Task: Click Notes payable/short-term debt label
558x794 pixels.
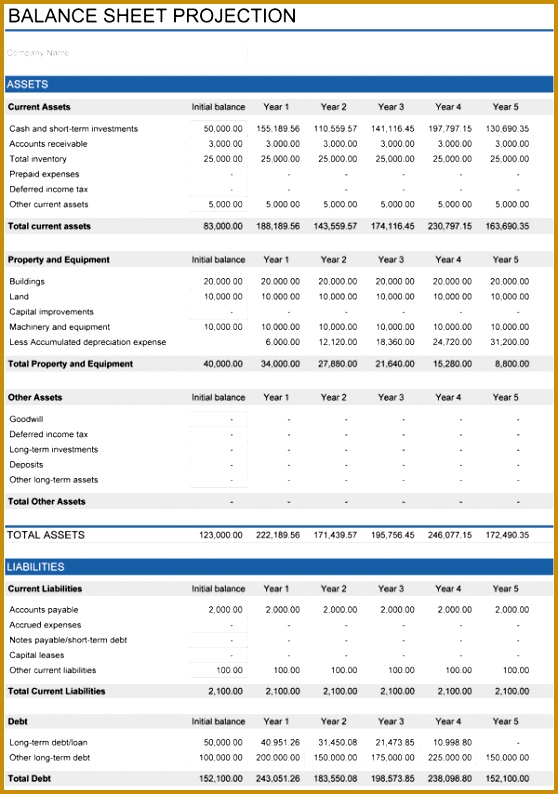Action: coord(68,640)
